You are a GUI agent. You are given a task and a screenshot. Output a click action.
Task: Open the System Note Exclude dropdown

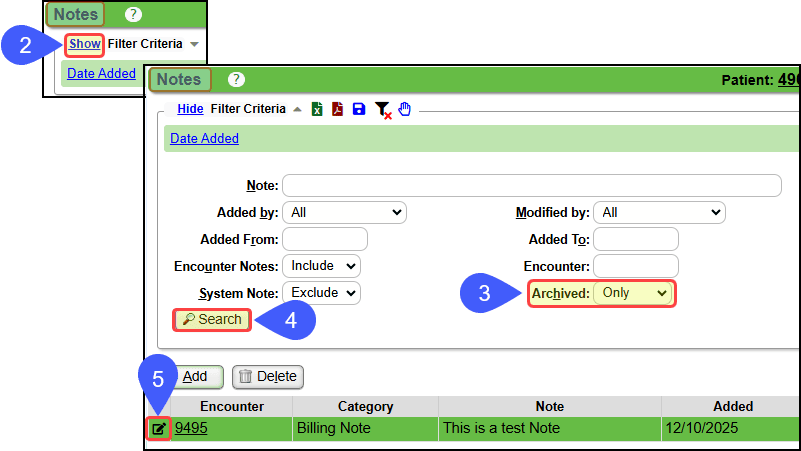[321, 293]
